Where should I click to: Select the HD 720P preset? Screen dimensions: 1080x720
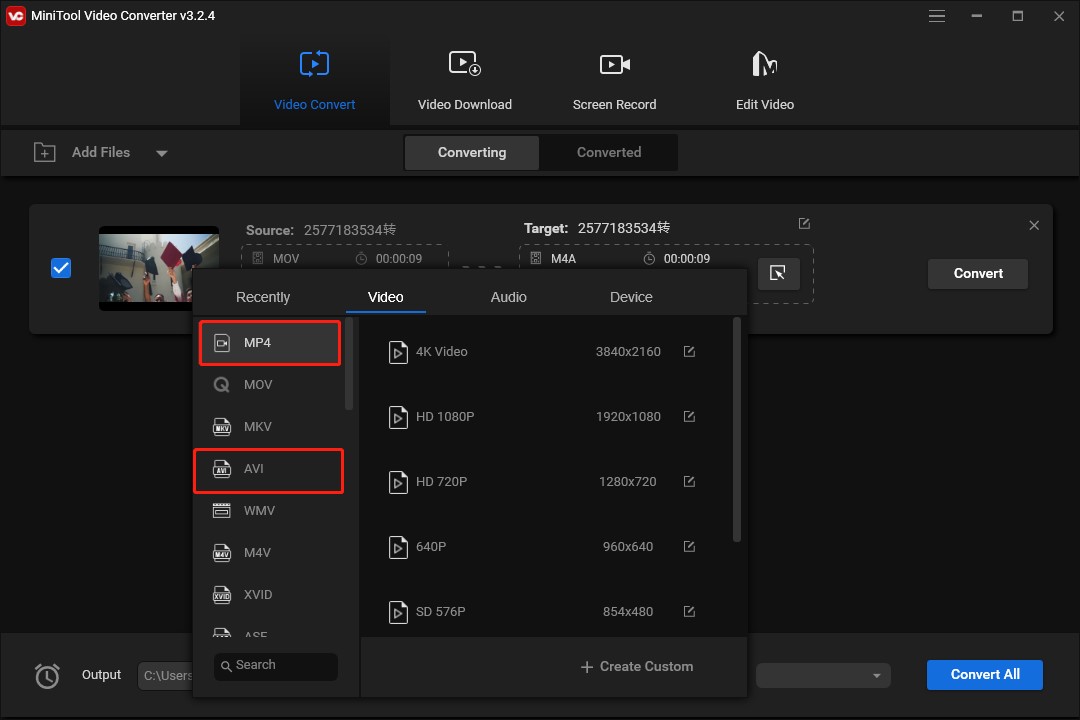544,481
